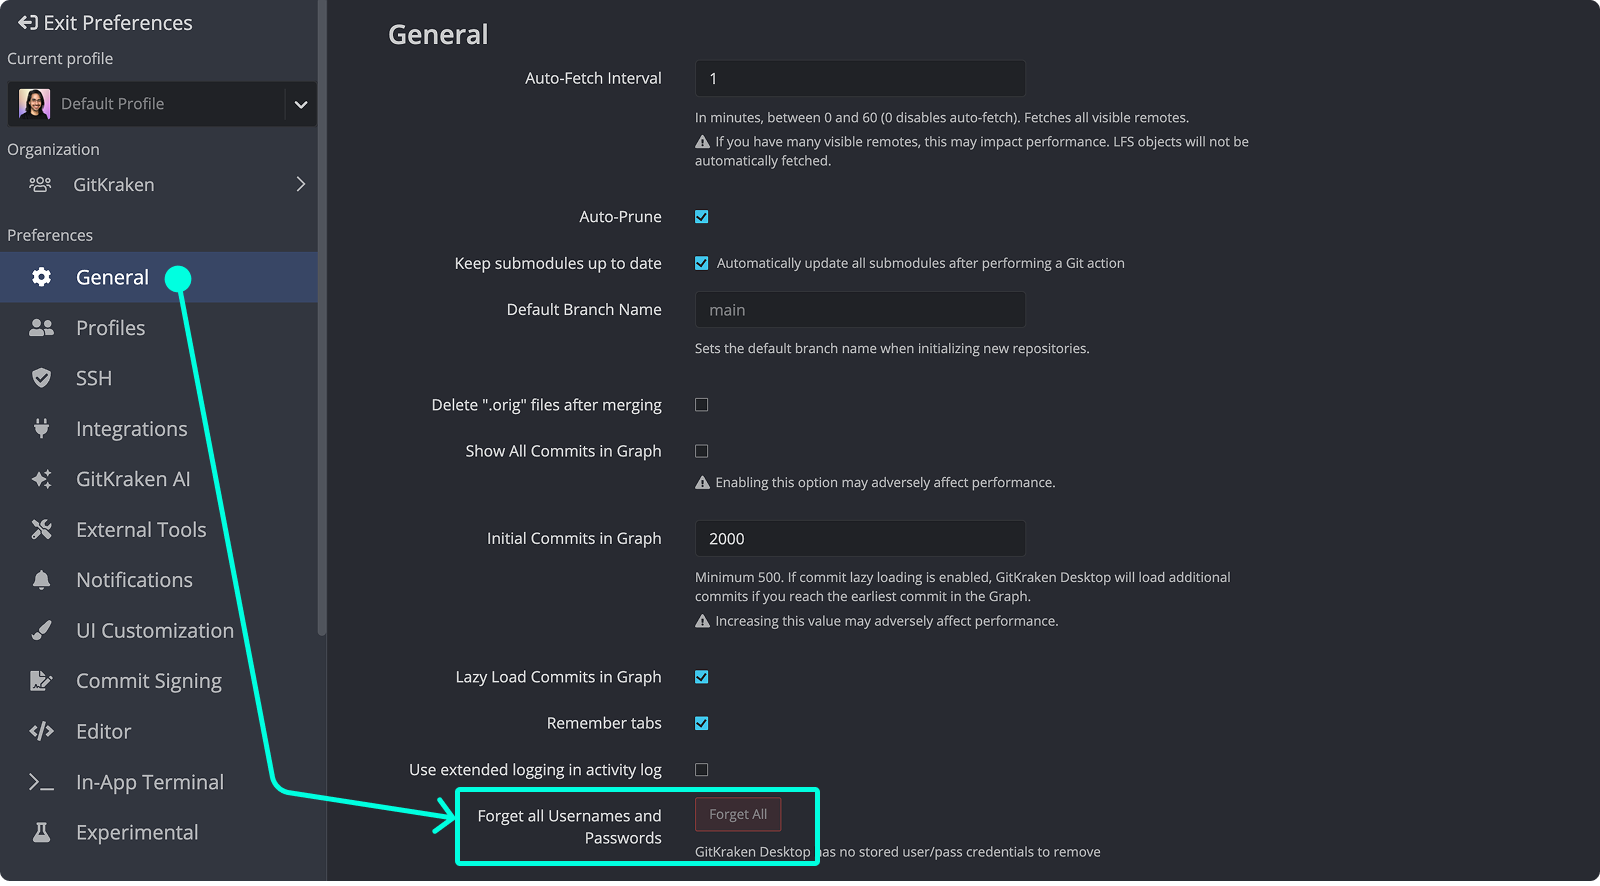
Task: Open Profiles via the people icon
Action: pyautogui.click(x=41, y=327)
